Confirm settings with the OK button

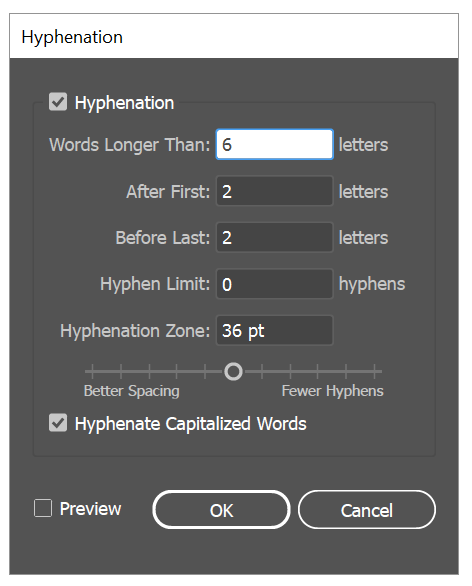pos(222,510)
